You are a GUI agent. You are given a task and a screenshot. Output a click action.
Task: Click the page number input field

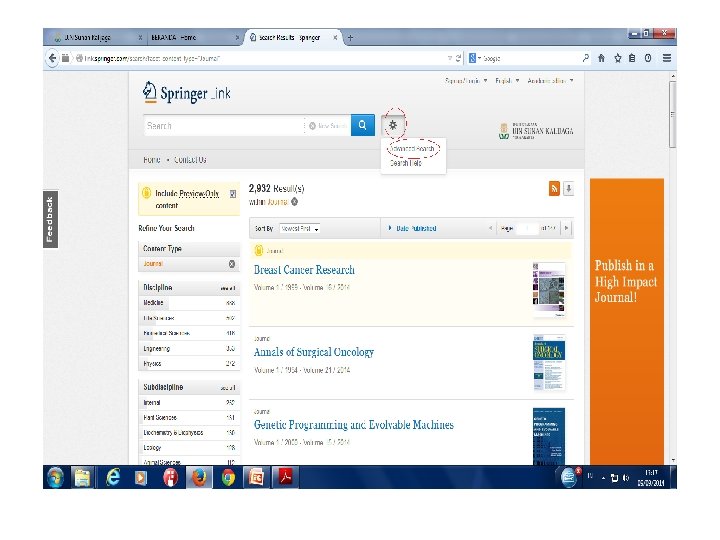[527, 228]
